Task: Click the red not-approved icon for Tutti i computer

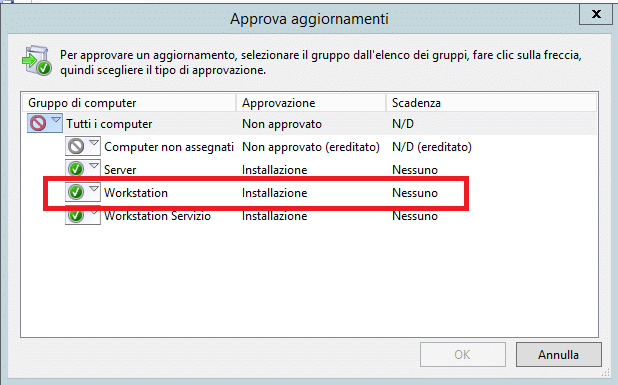Action: pyautogui.click(x=38, y=124)
